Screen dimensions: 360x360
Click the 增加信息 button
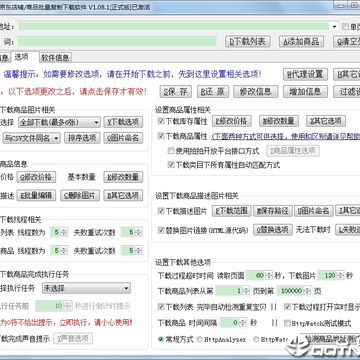point(305,91)
